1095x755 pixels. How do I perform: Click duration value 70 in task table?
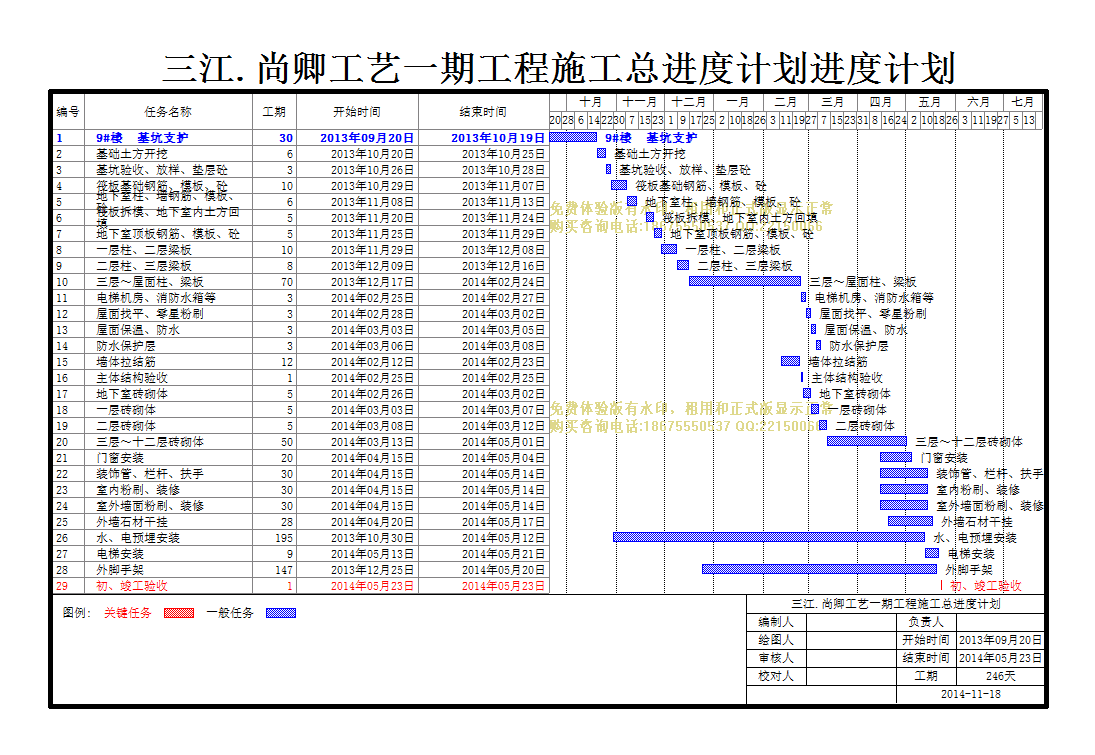pyautogui.click(x=287, y=282)
